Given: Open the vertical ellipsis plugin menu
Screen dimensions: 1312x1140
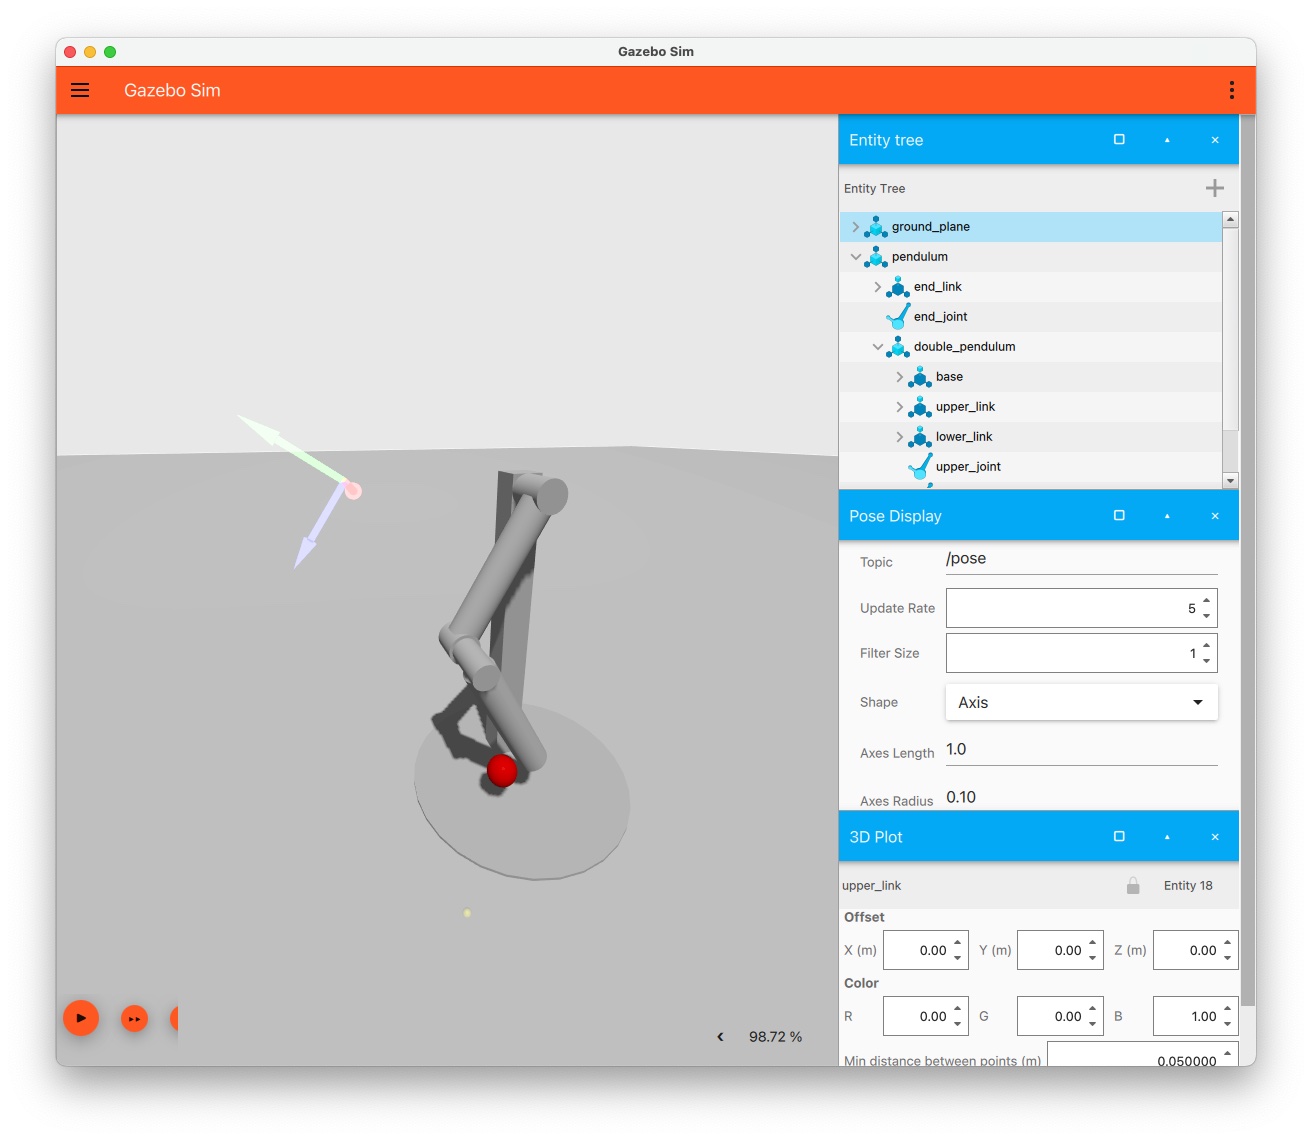Looking at the screenshot, I should coord(1231,90).
